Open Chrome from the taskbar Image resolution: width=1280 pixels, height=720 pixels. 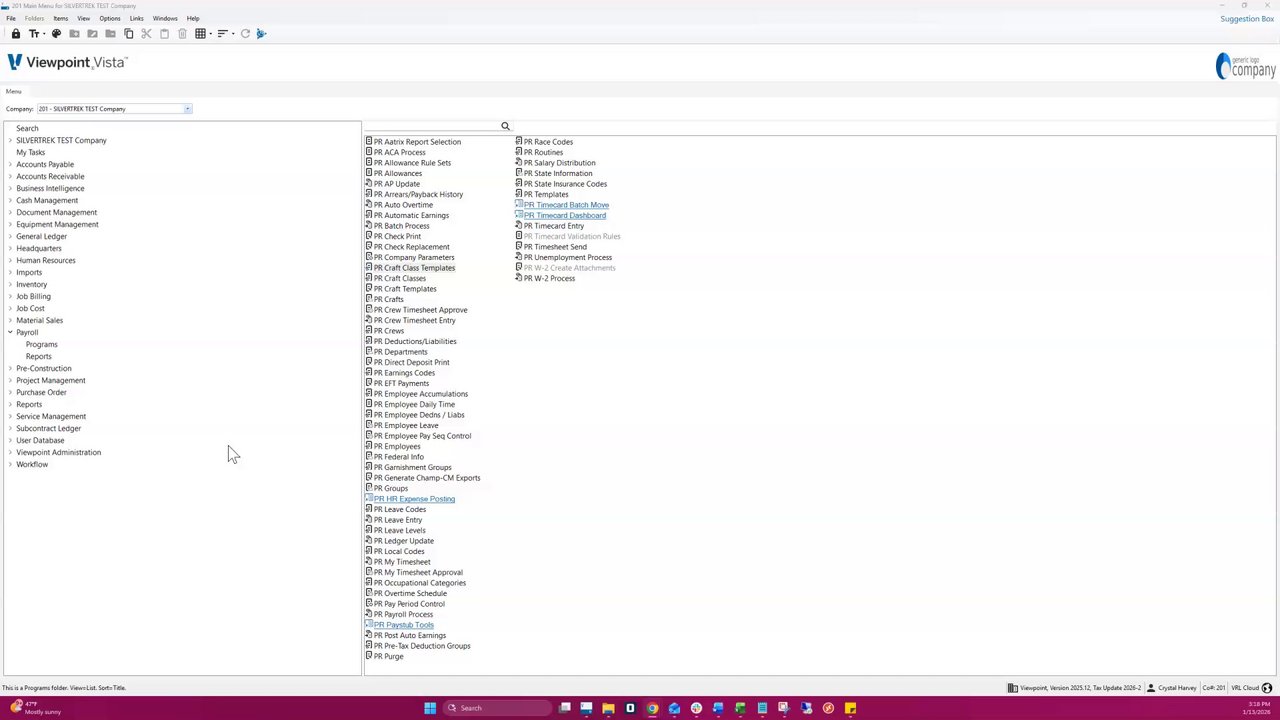point(652,708)
